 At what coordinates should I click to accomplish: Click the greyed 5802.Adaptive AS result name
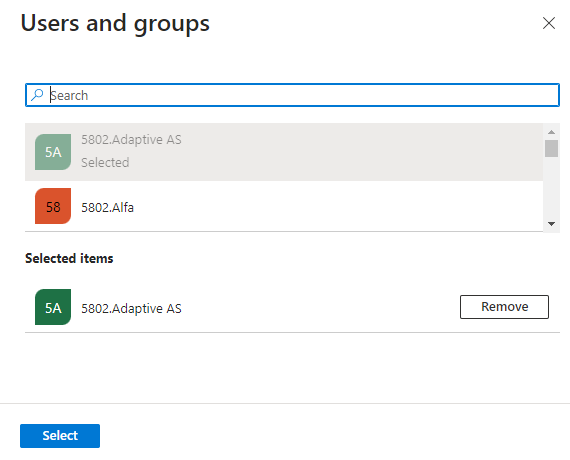point(131,140)
